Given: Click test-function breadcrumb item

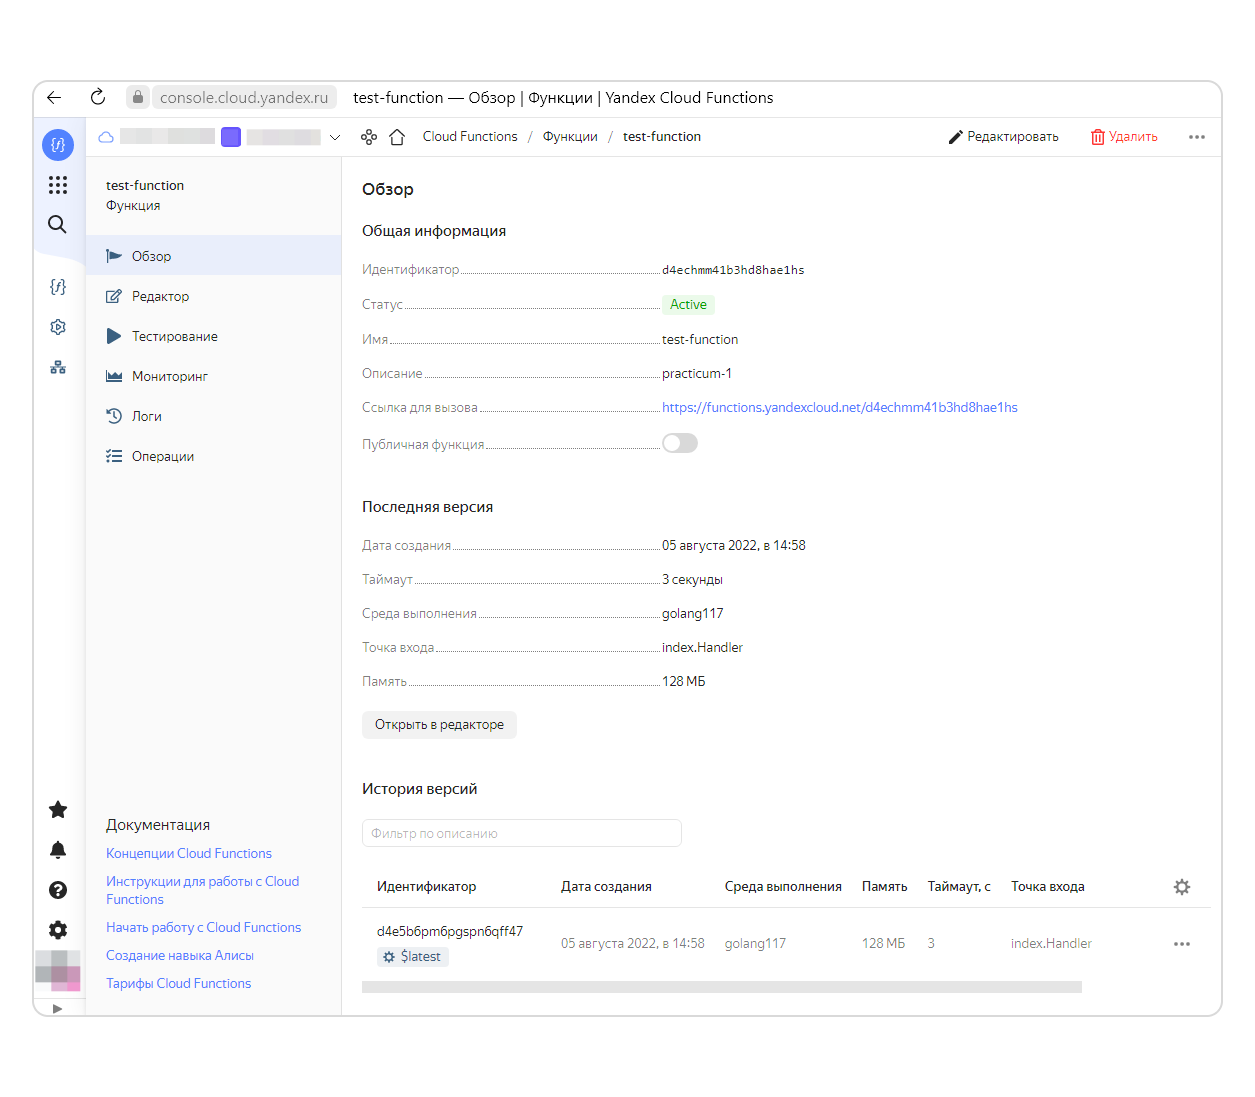Looking at the screenshot, I should point(662,137).
